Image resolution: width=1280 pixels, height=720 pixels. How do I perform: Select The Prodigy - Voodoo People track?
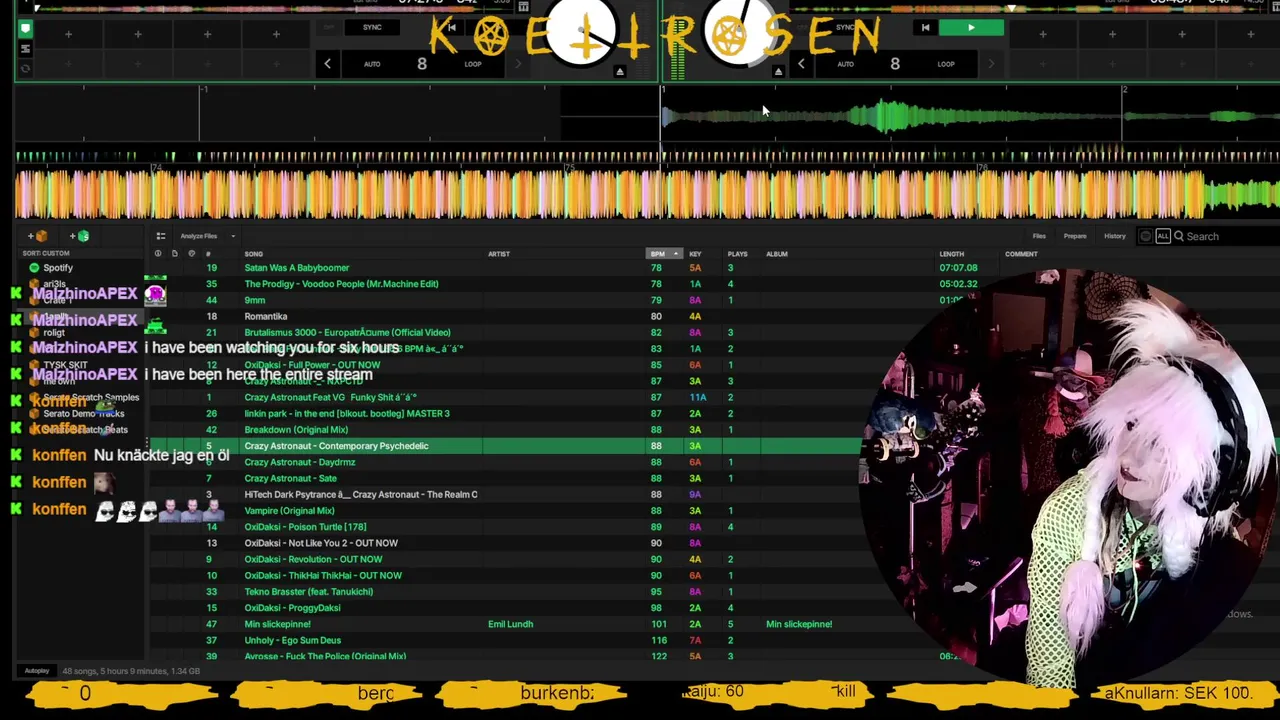(341, 284)
